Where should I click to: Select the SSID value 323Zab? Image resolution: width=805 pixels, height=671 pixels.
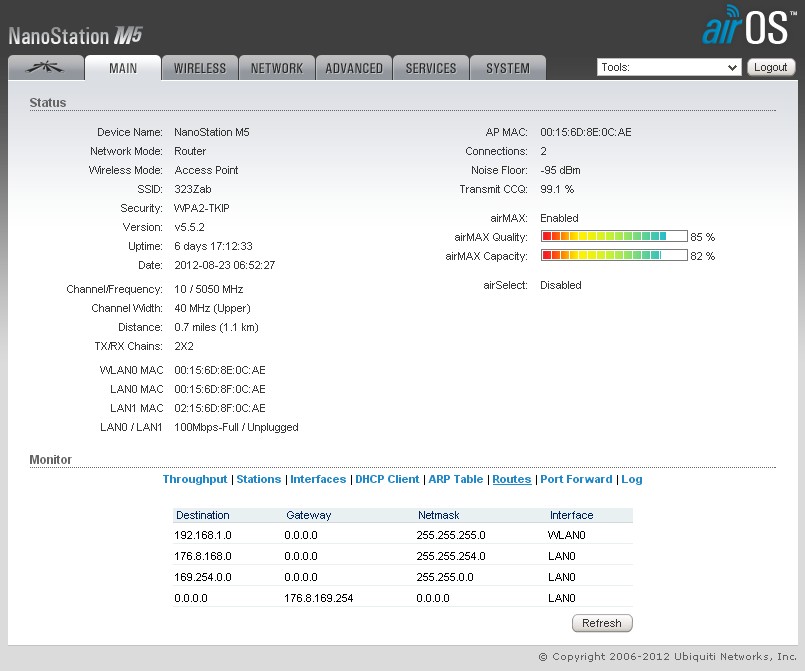193,189
